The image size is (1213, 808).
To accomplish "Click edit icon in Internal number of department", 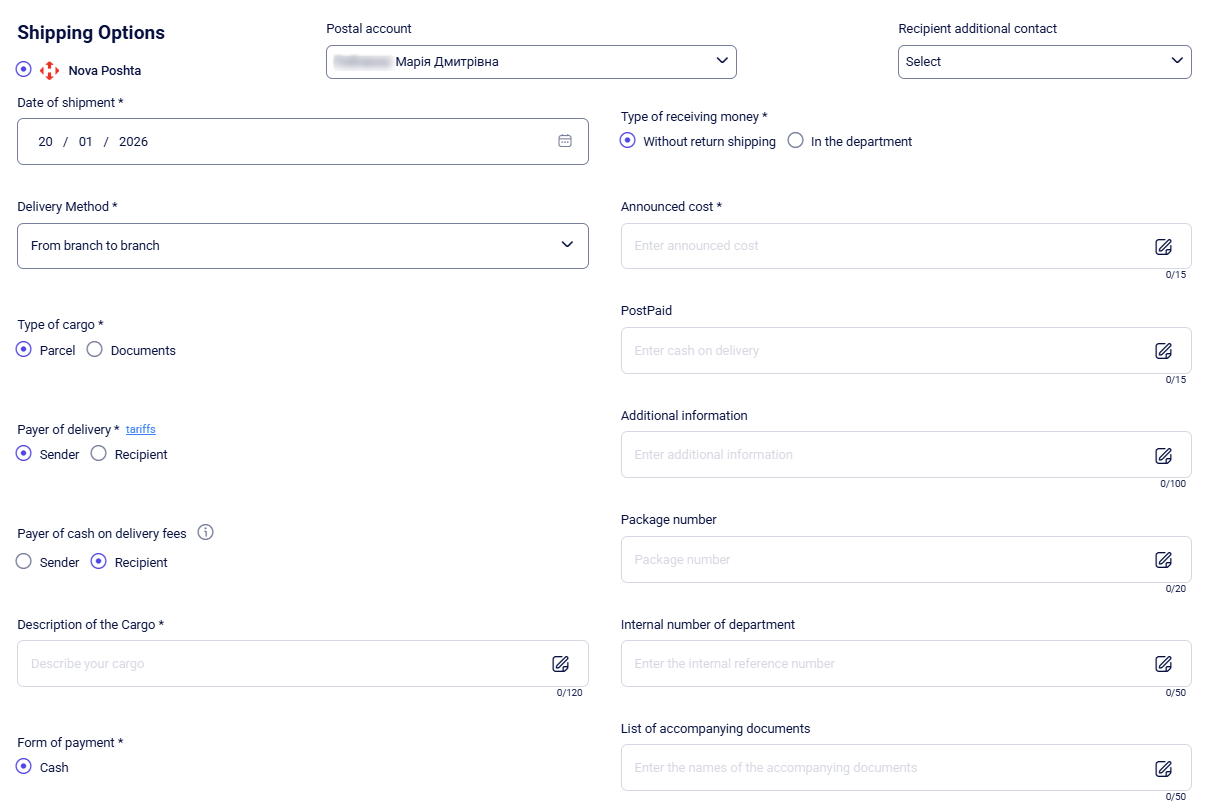I will (1163, 664).
